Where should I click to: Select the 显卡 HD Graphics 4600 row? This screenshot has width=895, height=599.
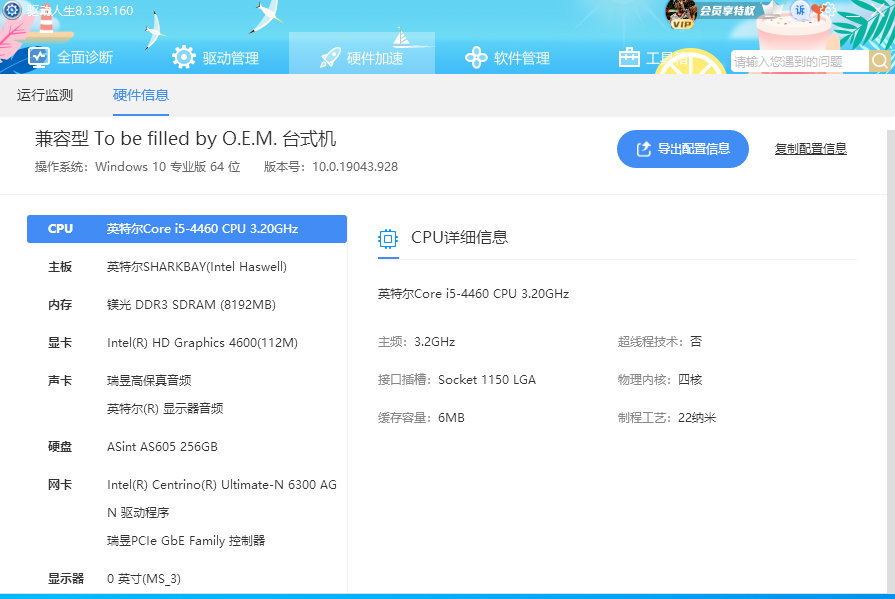[x=187, y=343]
